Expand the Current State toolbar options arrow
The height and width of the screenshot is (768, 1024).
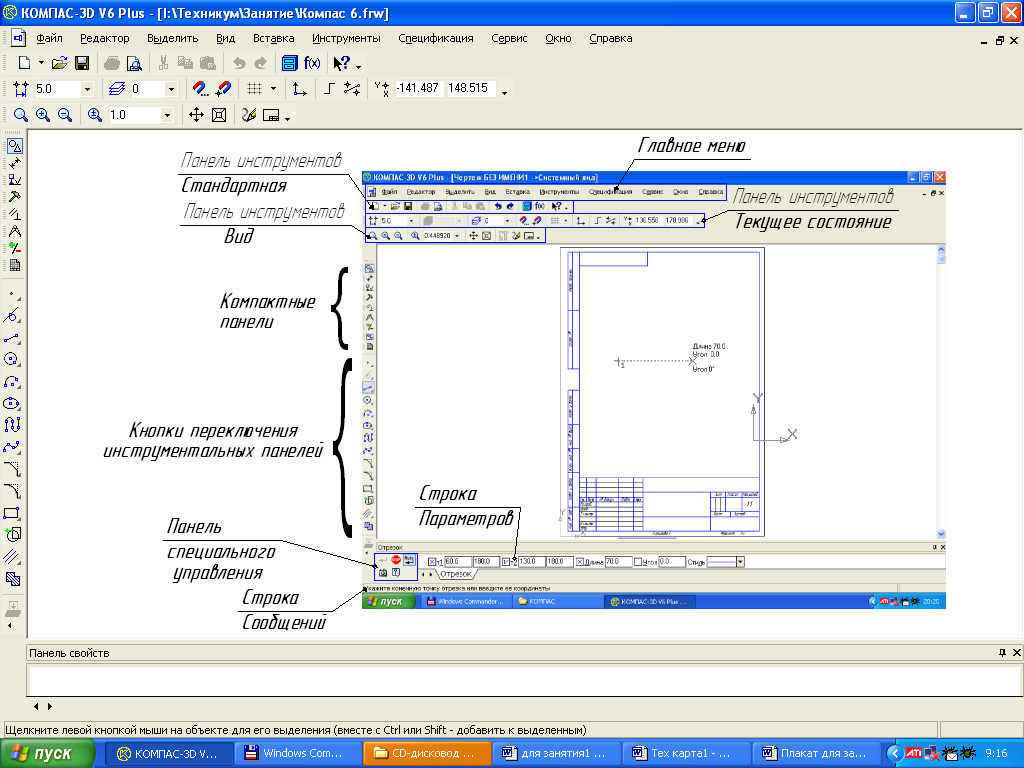pyautogui.click(x=504, y=93)
